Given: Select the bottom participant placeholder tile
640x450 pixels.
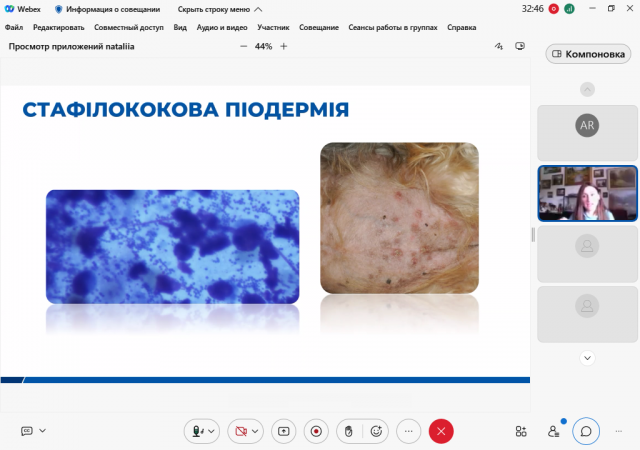Looking at the screenshot, I should pyautogui.click(x=587, y=314).
